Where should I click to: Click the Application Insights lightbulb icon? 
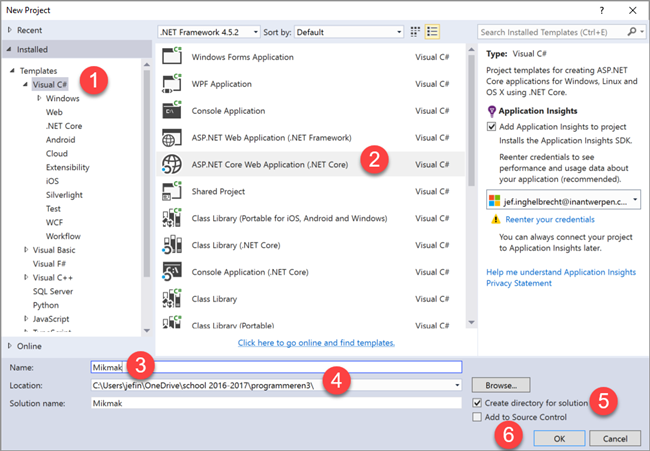tap(492, 111)
